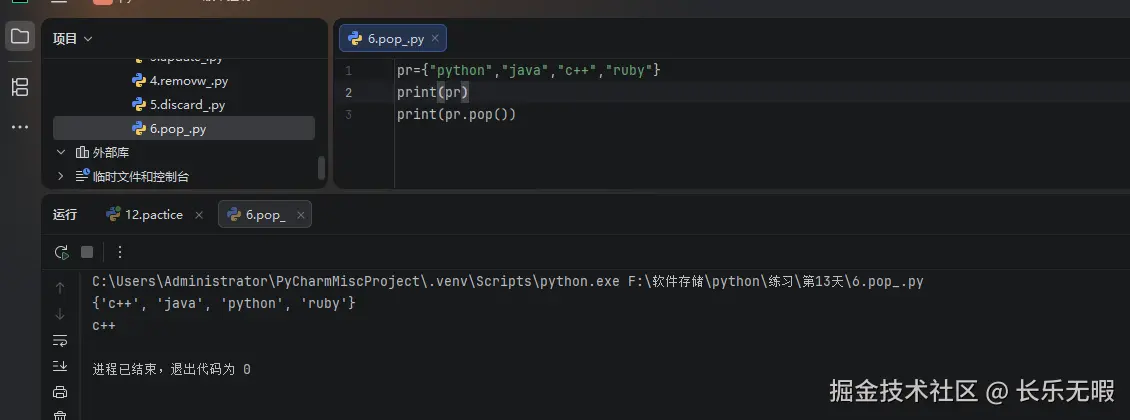Collapse the 外部库 node

point(61,153)
